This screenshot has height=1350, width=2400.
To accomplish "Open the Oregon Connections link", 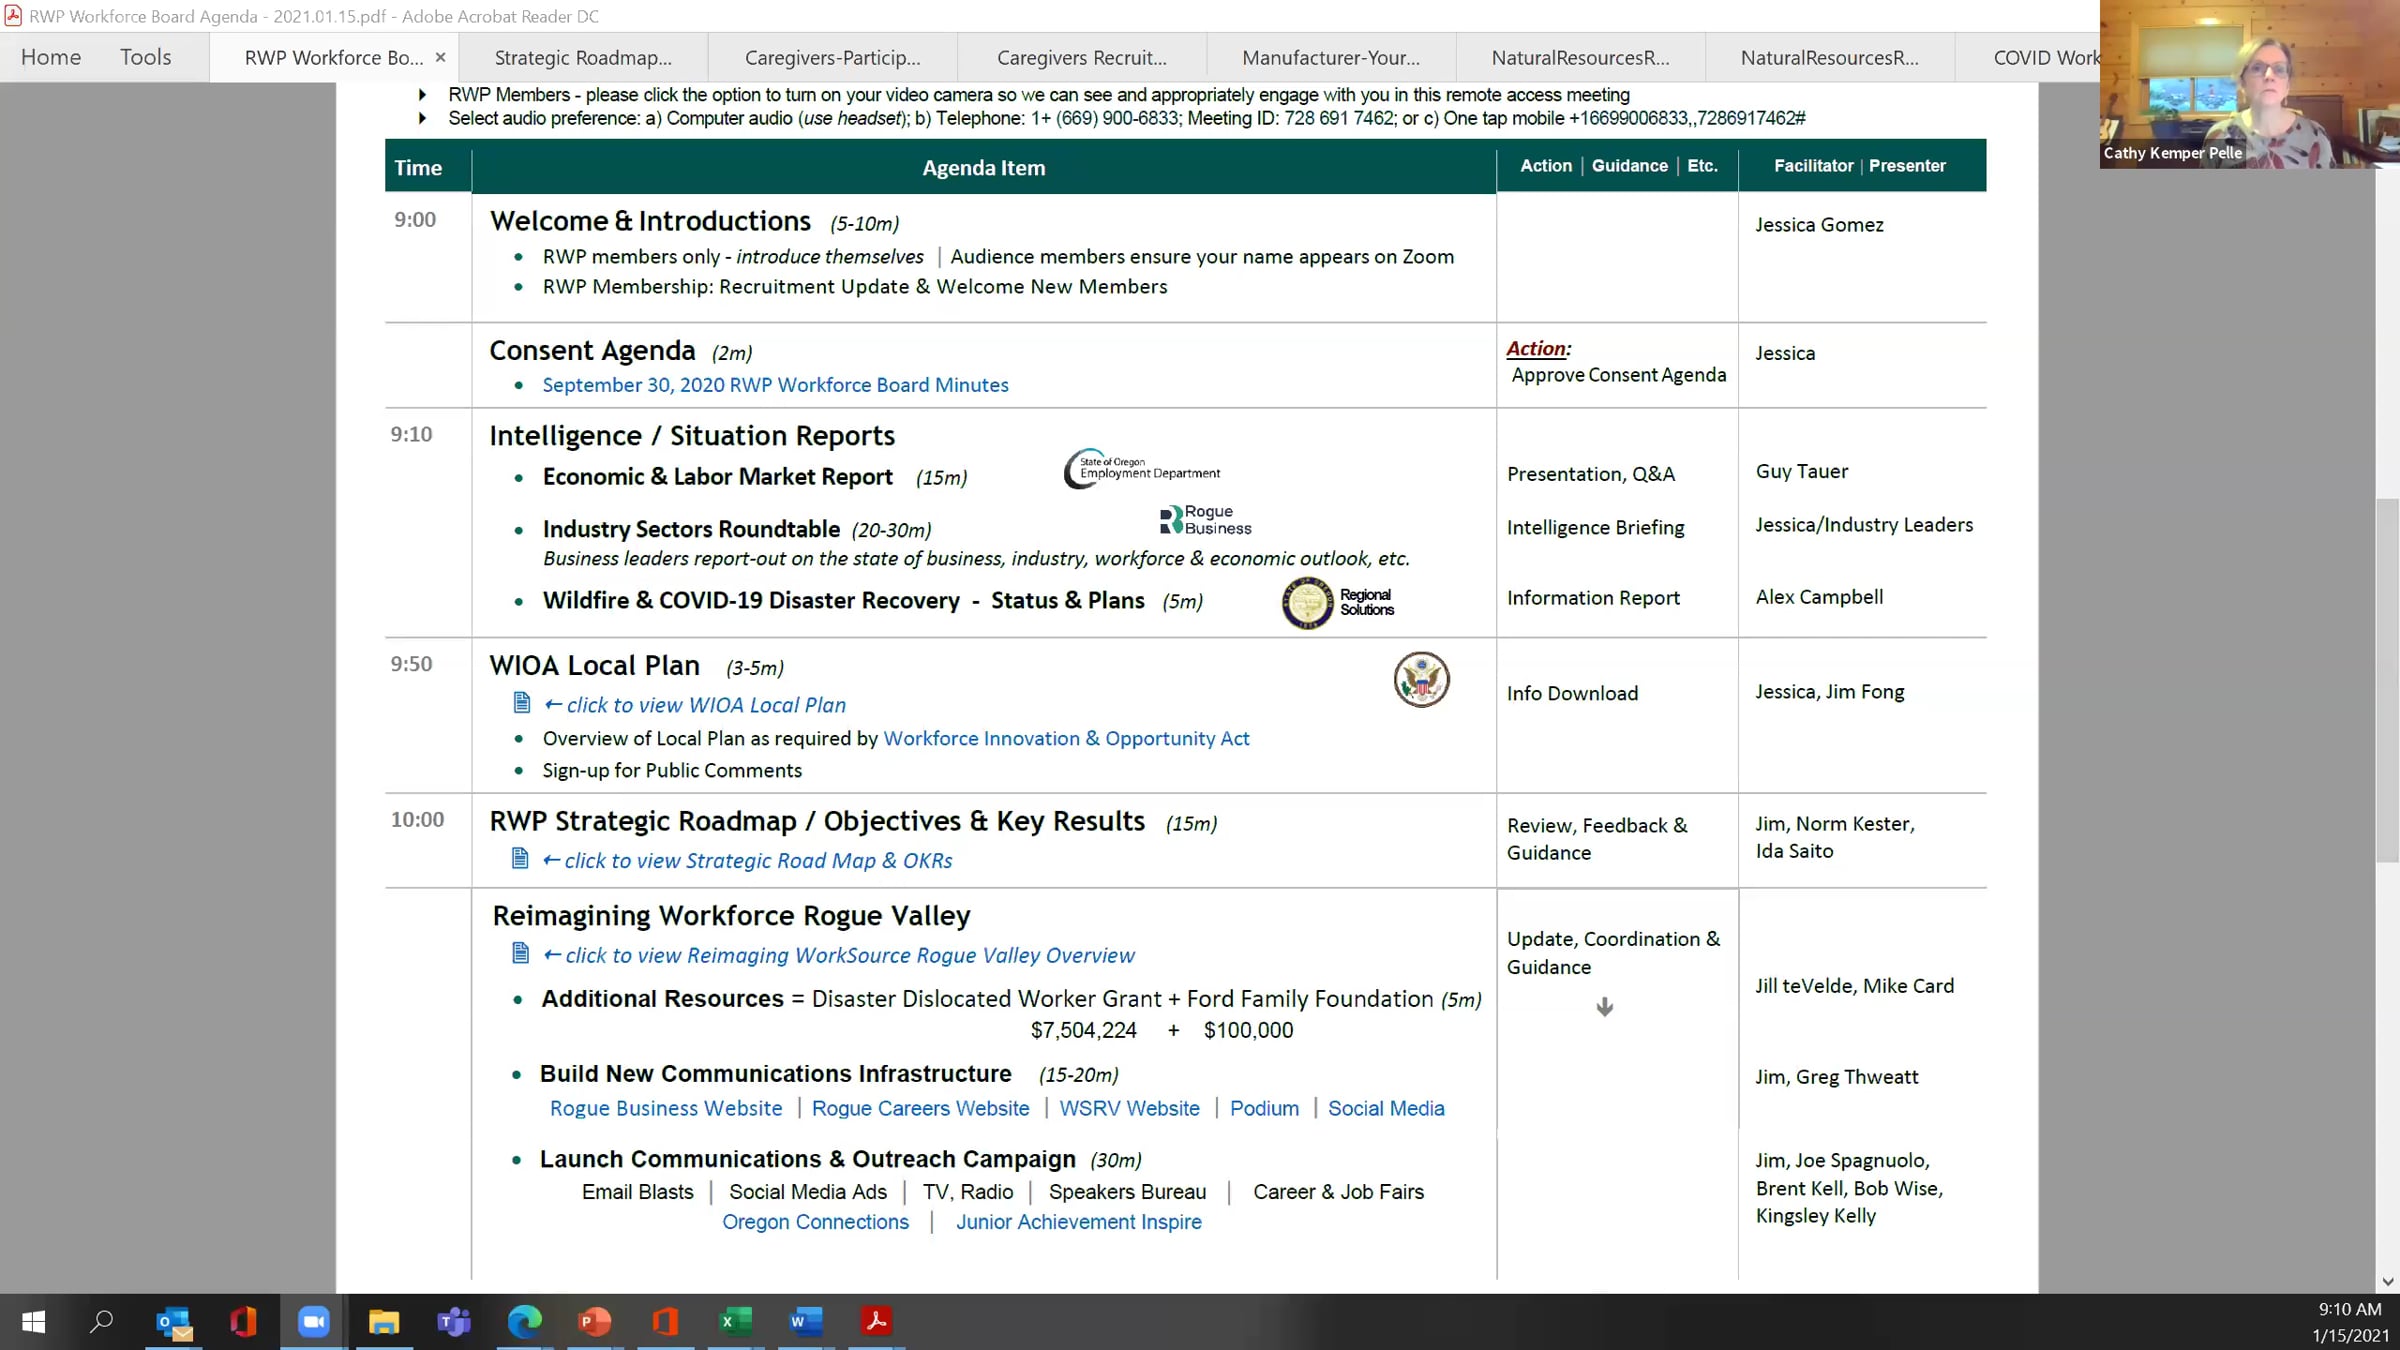I will point(815,1222).
